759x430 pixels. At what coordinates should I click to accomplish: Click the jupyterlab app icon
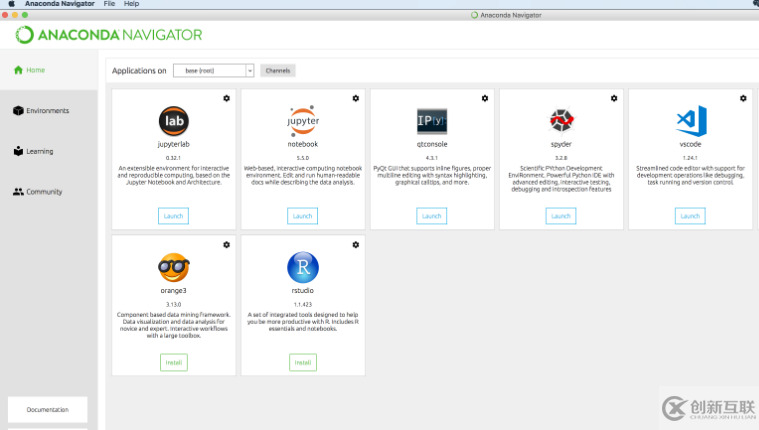[174, 121]
